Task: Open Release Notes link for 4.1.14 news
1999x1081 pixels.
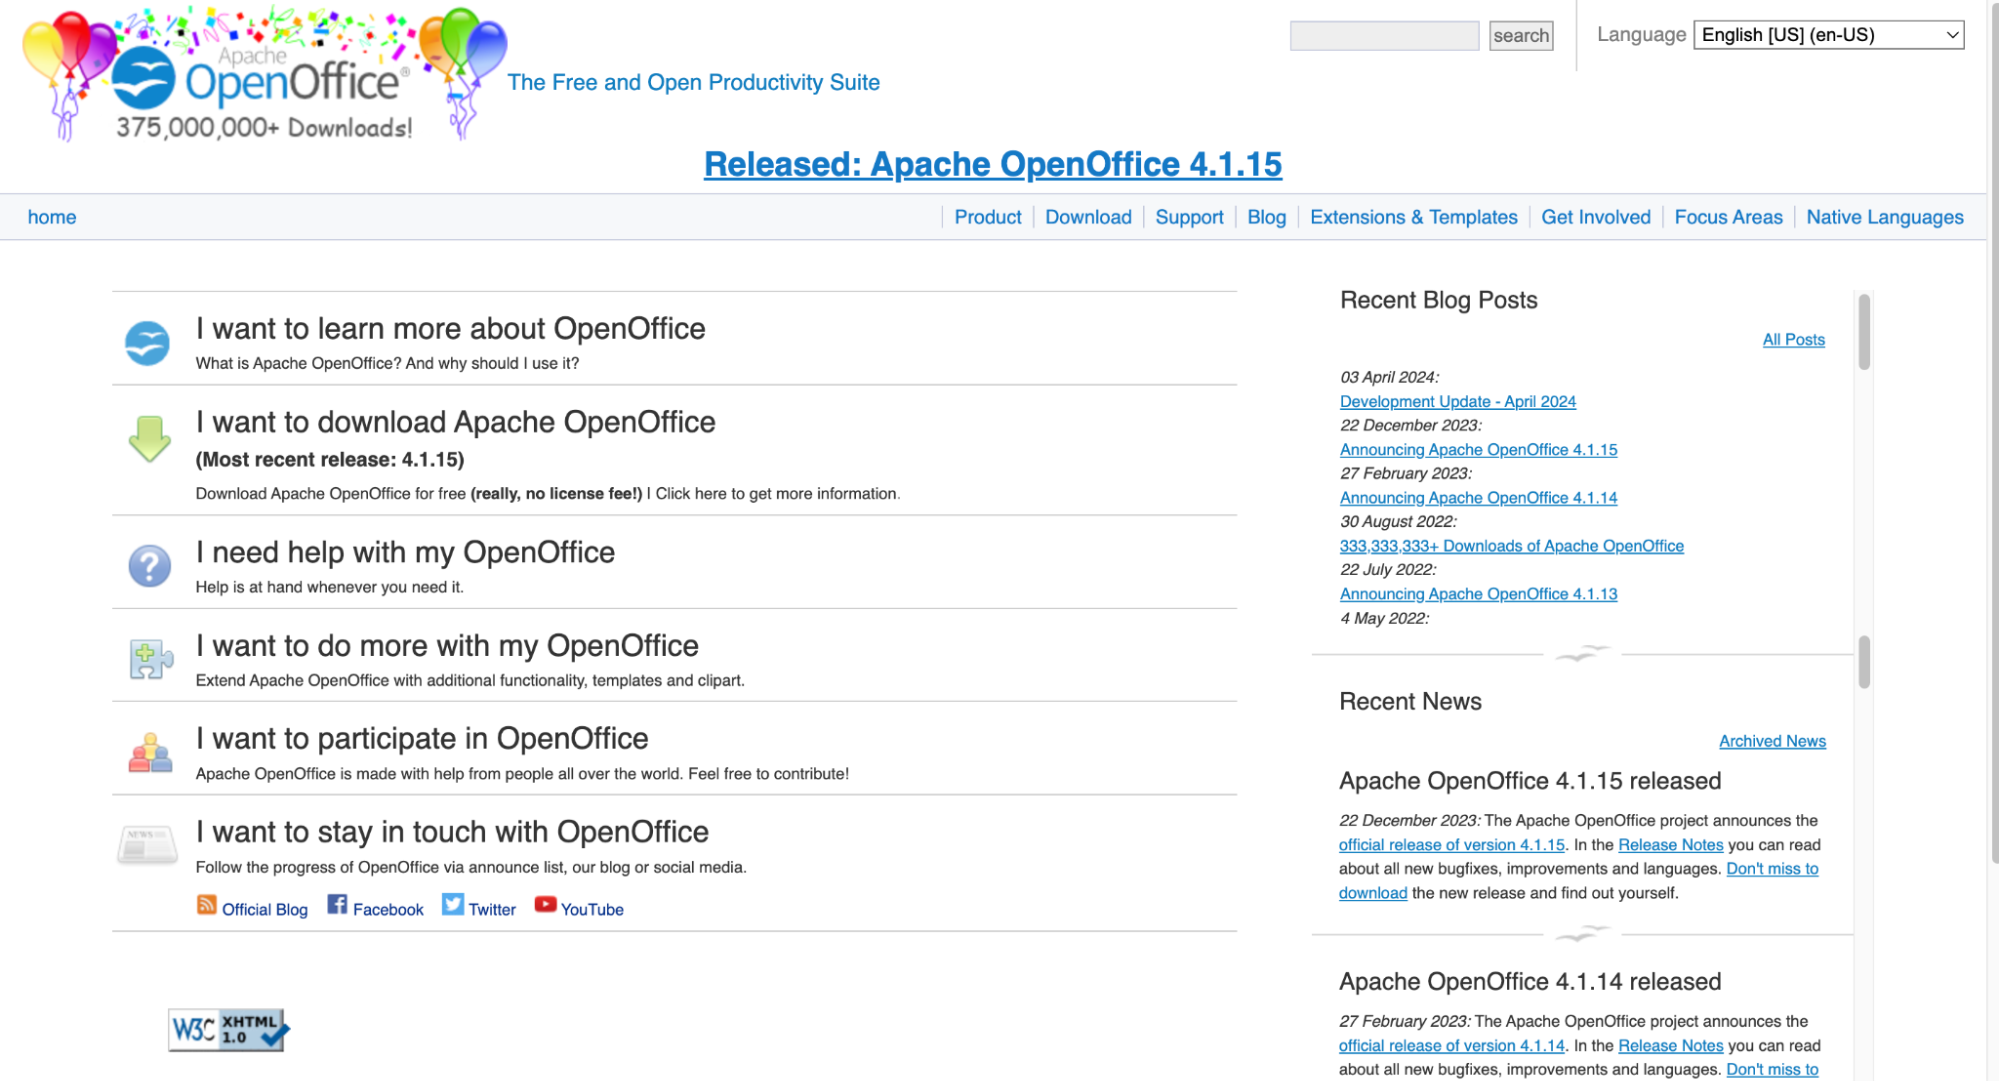Action: tap(1670, 1046)
